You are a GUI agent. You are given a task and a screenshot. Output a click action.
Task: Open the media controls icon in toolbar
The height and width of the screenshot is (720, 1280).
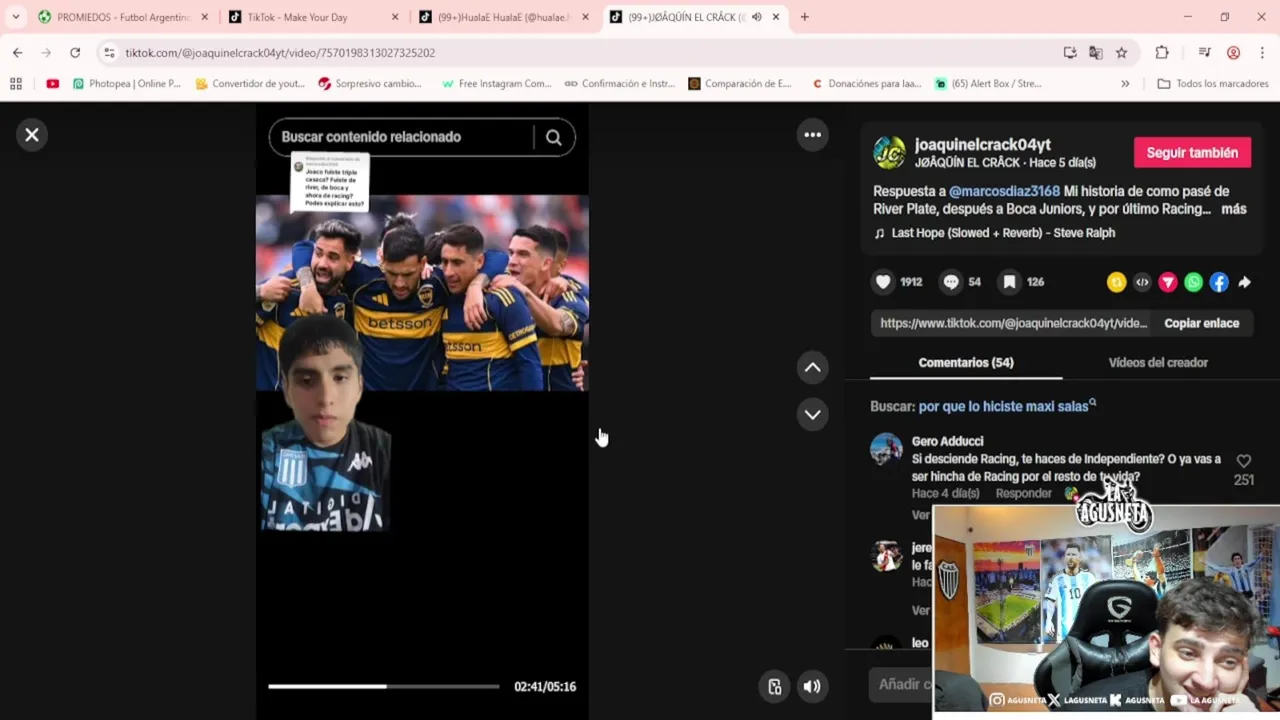click(1205, 53)
